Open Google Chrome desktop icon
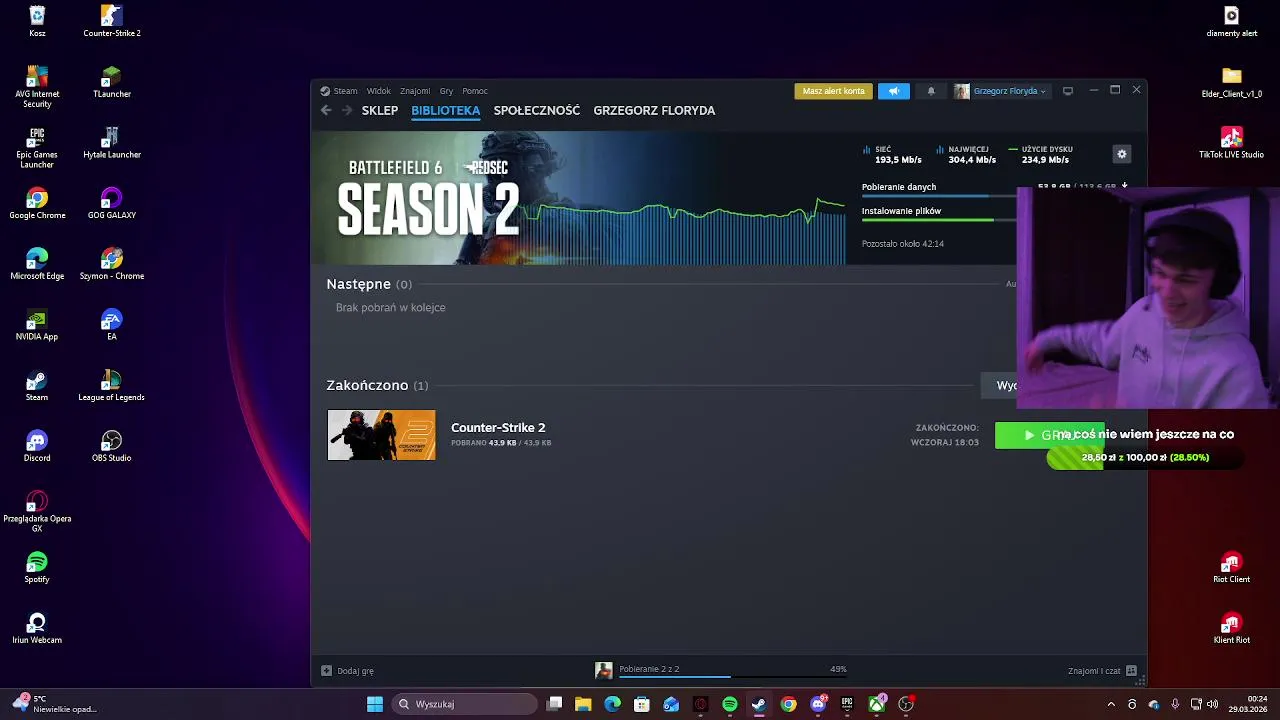The height and width of the screenshot is (720, 1280). [x=37, y=204]
